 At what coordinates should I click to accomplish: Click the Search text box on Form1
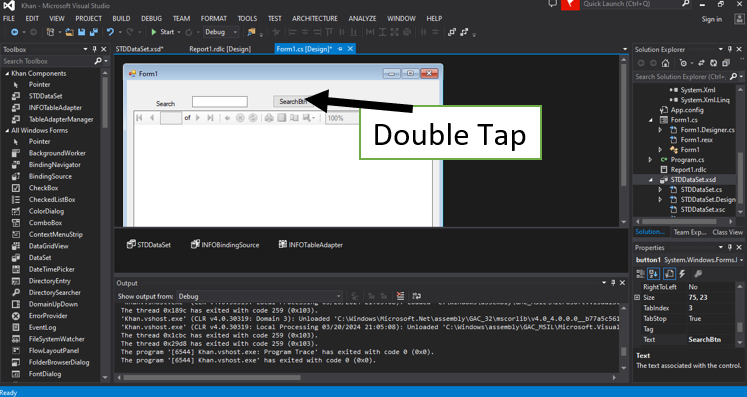coord(220,102)
